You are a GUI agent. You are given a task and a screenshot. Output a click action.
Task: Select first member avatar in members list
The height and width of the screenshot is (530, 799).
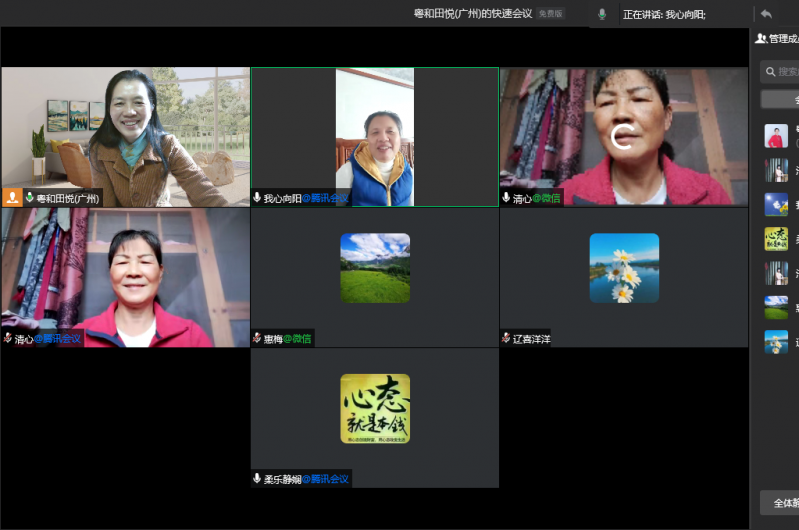(775, 136)
